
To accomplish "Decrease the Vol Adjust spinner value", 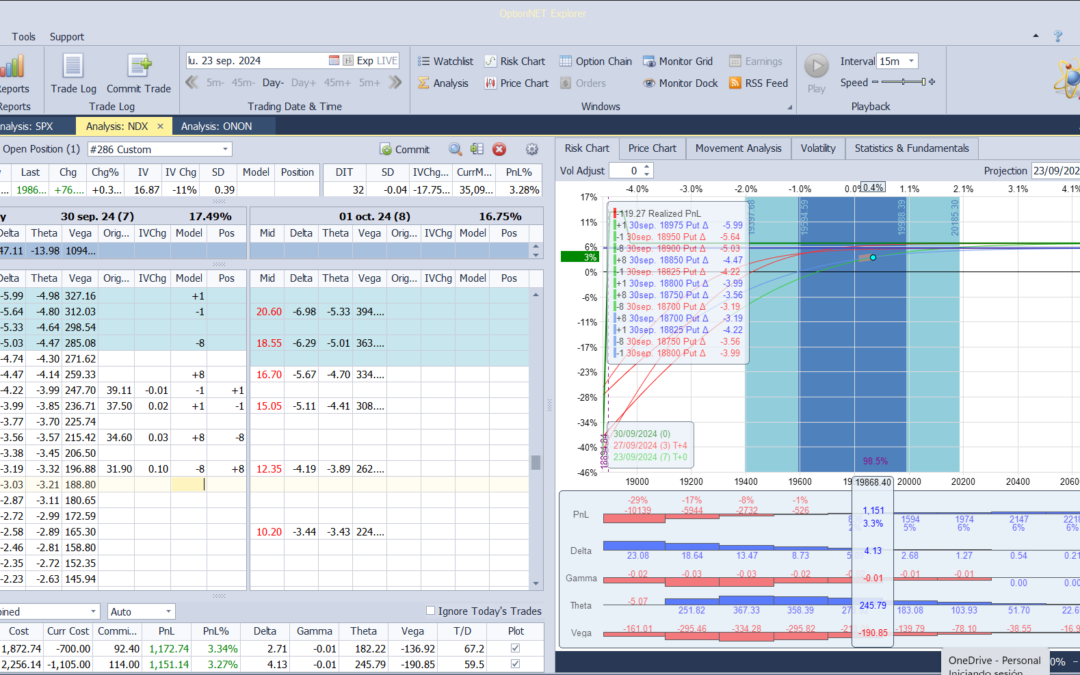I will coord(646,174).
